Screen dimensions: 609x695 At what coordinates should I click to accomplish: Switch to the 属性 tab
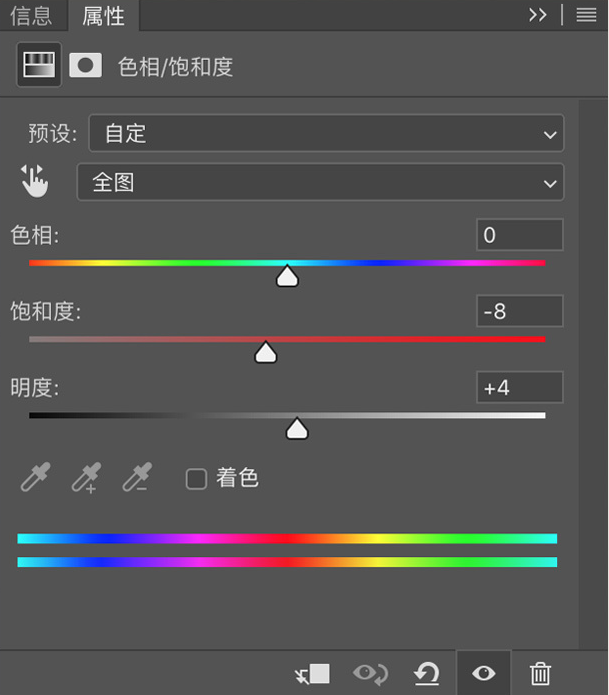(x=103, y=16)
